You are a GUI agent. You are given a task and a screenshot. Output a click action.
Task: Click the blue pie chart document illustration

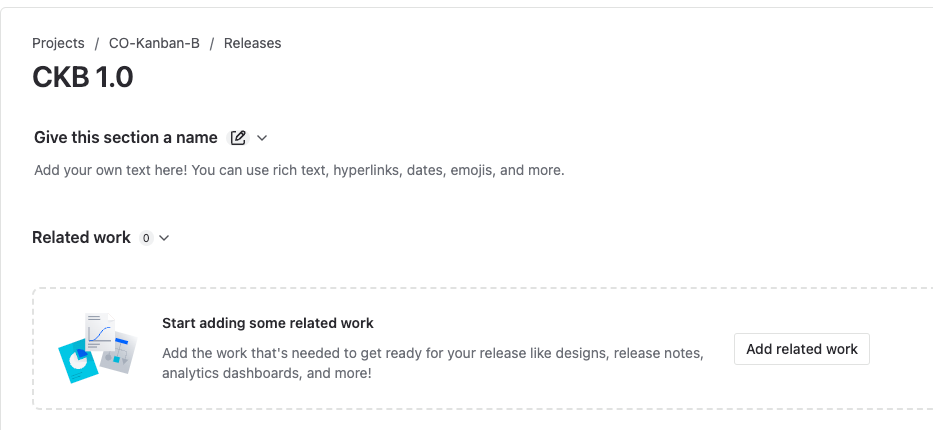(78, 362)
